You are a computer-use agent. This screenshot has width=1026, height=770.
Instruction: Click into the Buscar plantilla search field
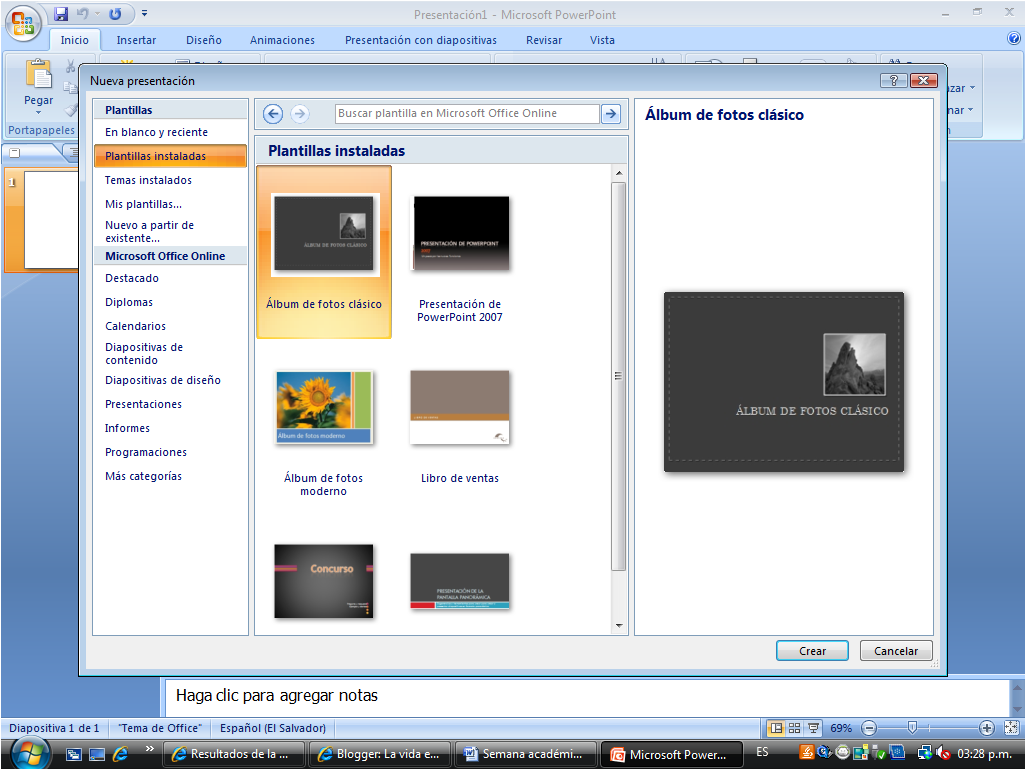tap(467, 114)
